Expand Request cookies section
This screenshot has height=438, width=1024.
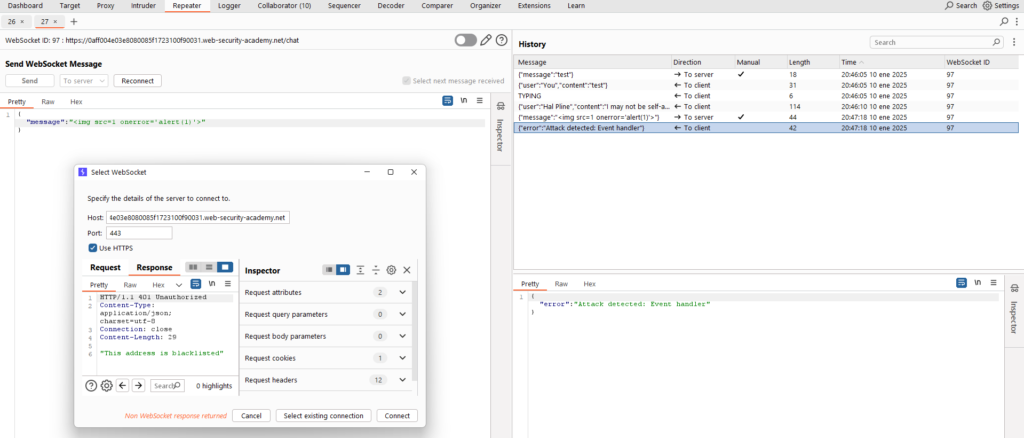[402, 358]
